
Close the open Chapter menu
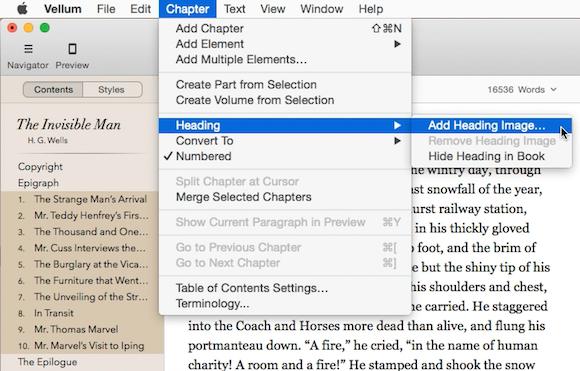[x=188, y=9]
